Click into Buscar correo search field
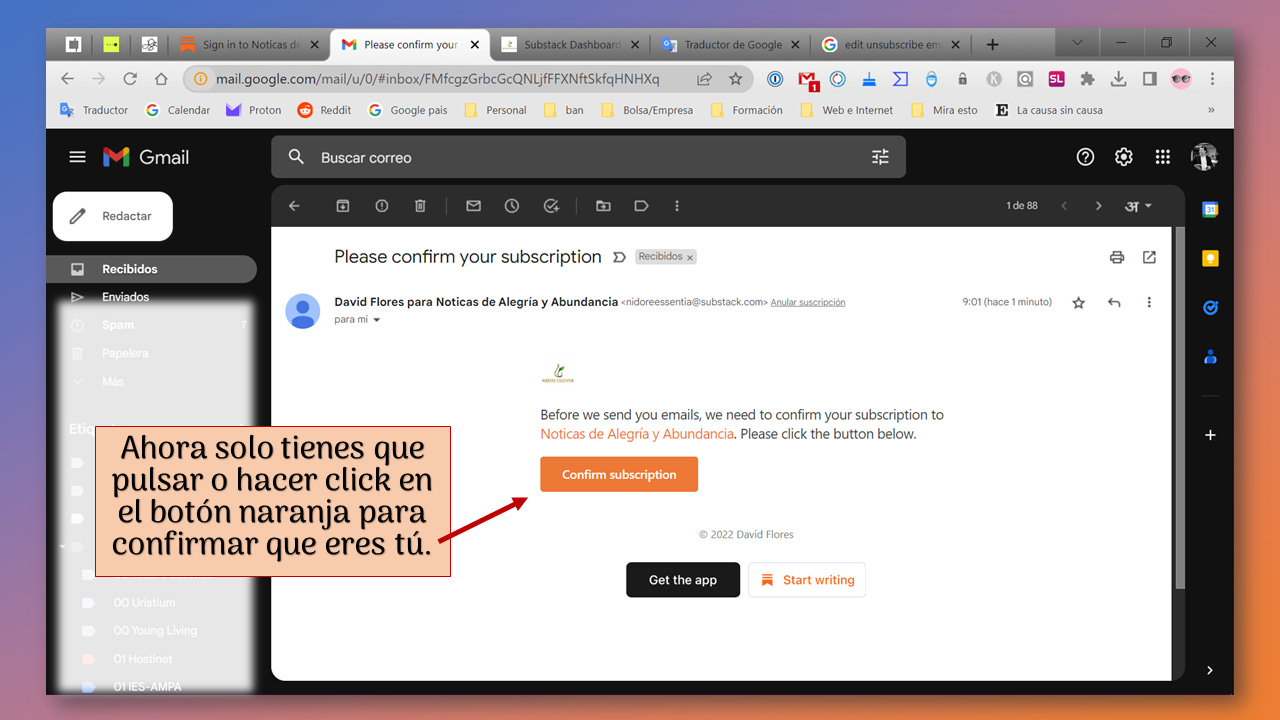Viewport: 1280px width, 720px height. tap(588, 157)
